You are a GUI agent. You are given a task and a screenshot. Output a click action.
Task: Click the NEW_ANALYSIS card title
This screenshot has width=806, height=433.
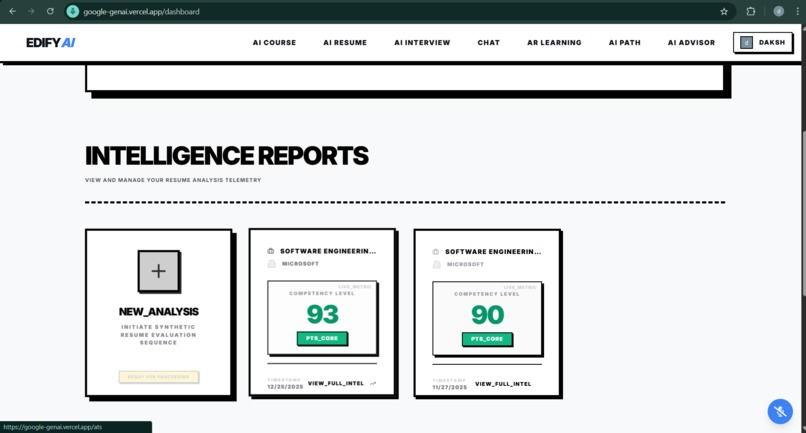pos(159,312)
